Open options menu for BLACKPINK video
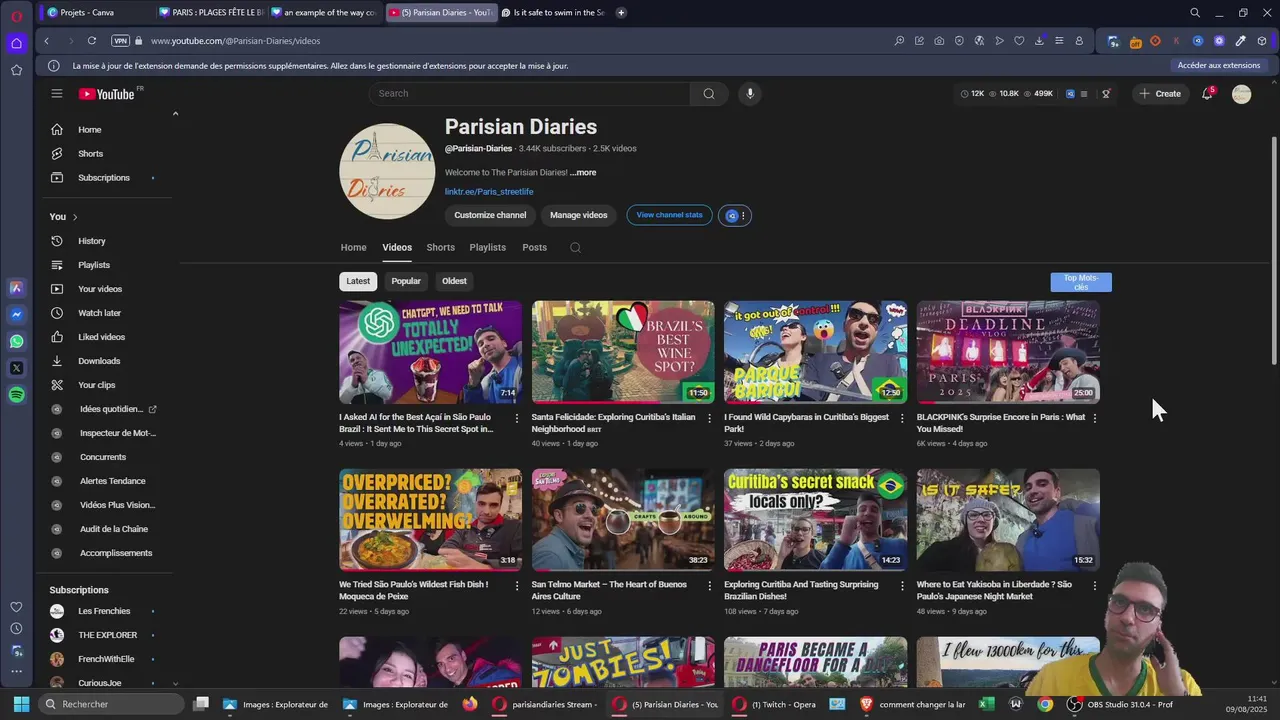 pyautogui.click(x=1095, y=418)
